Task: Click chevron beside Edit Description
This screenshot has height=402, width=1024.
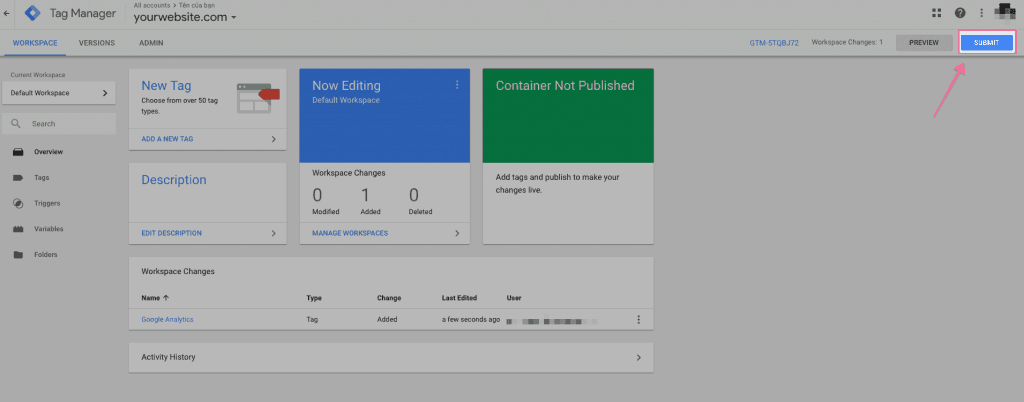Action: pos(274,233)
